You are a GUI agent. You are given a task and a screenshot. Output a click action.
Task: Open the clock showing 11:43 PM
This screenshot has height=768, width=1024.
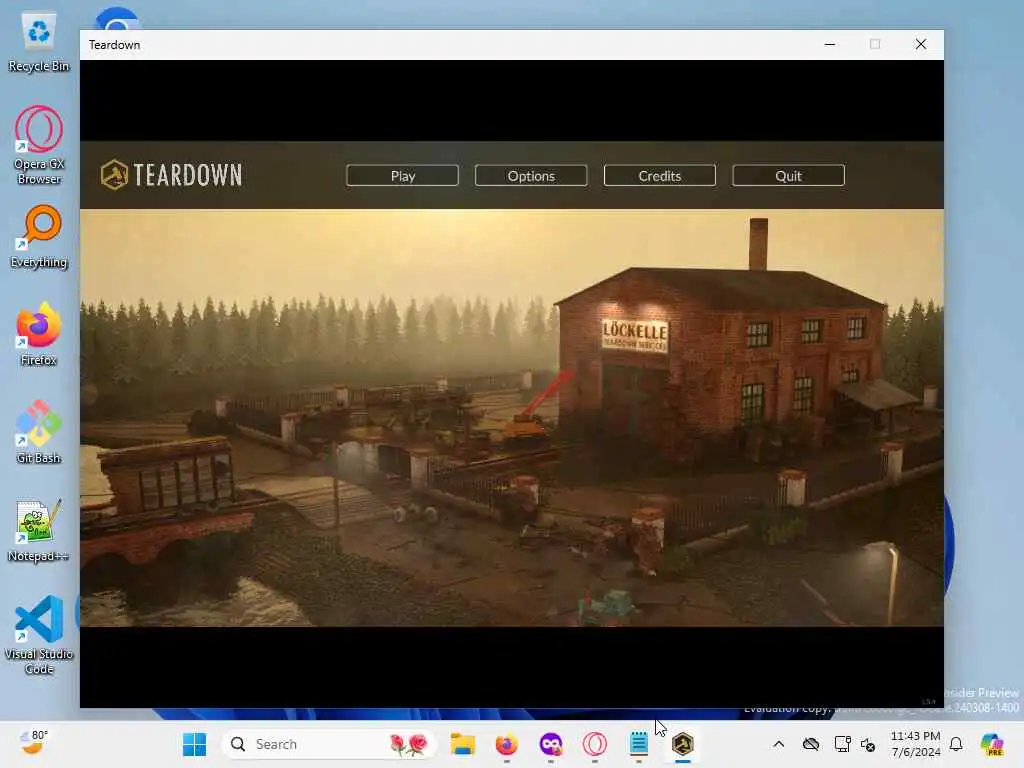pyautogui.click(x=916, y=744)
